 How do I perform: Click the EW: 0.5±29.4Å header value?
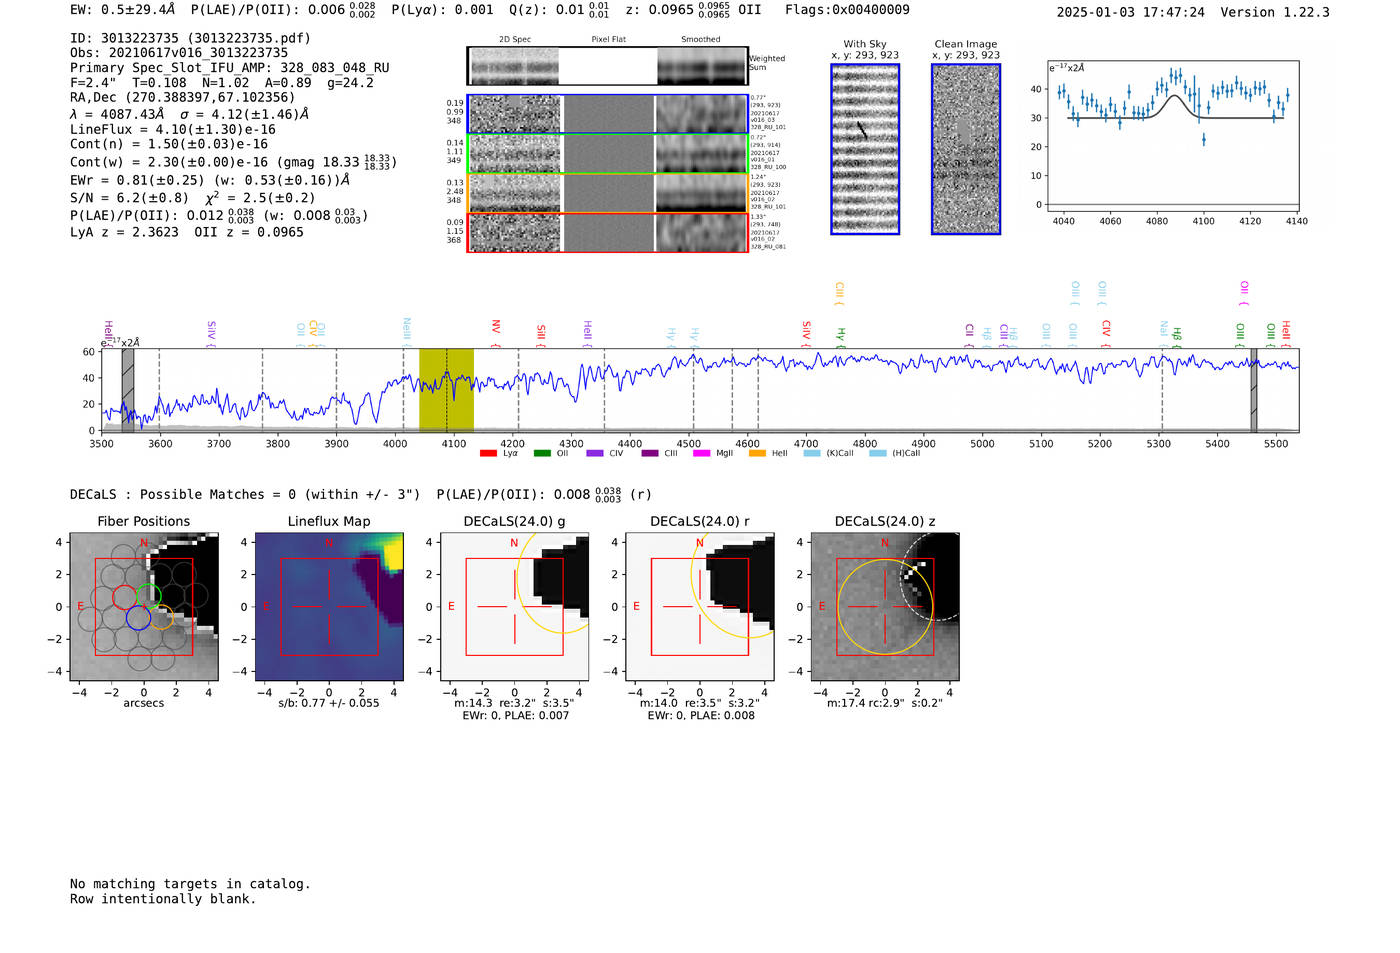[x=122, y=10]
